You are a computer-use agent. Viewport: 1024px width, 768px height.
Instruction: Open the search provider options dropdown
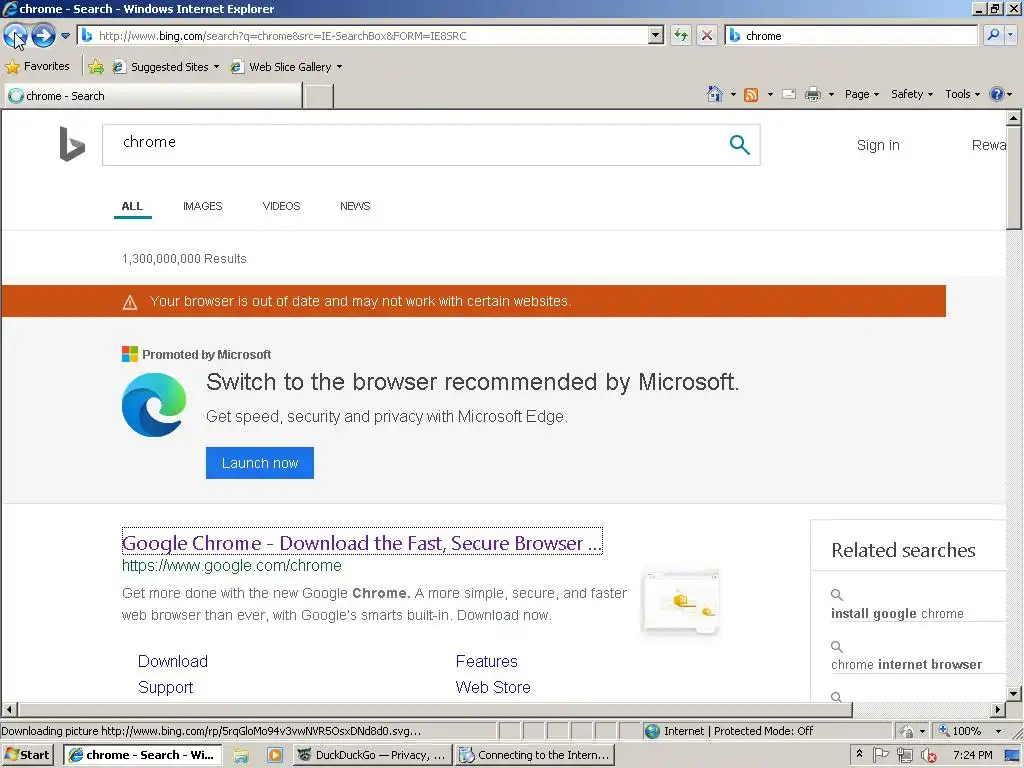pos(1011,35)
